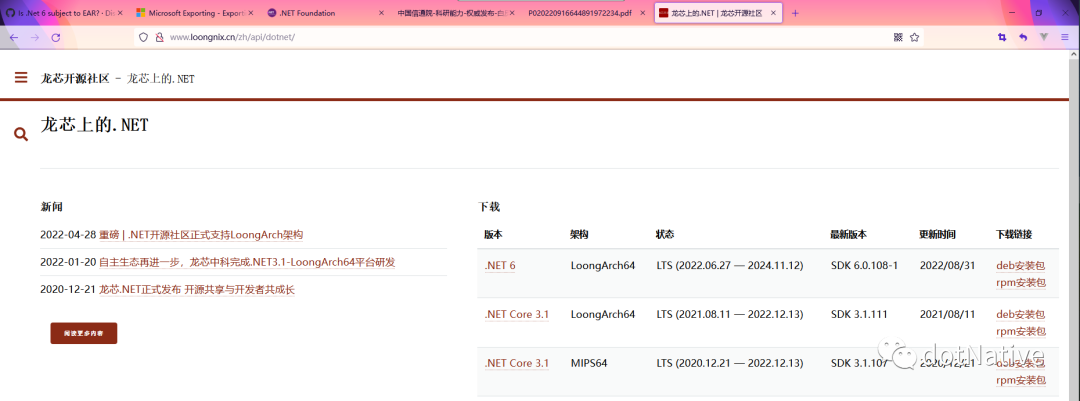Download rpm安装包 for the MIPS64 row
This screenshot has height=401, width=1080.
click(1021, 380)
